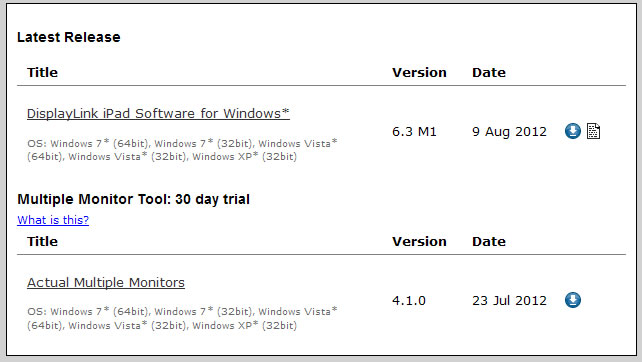This screenshot has width=642, height=362.
Task: Click the Latest Release heading
Action: point(69,37)
